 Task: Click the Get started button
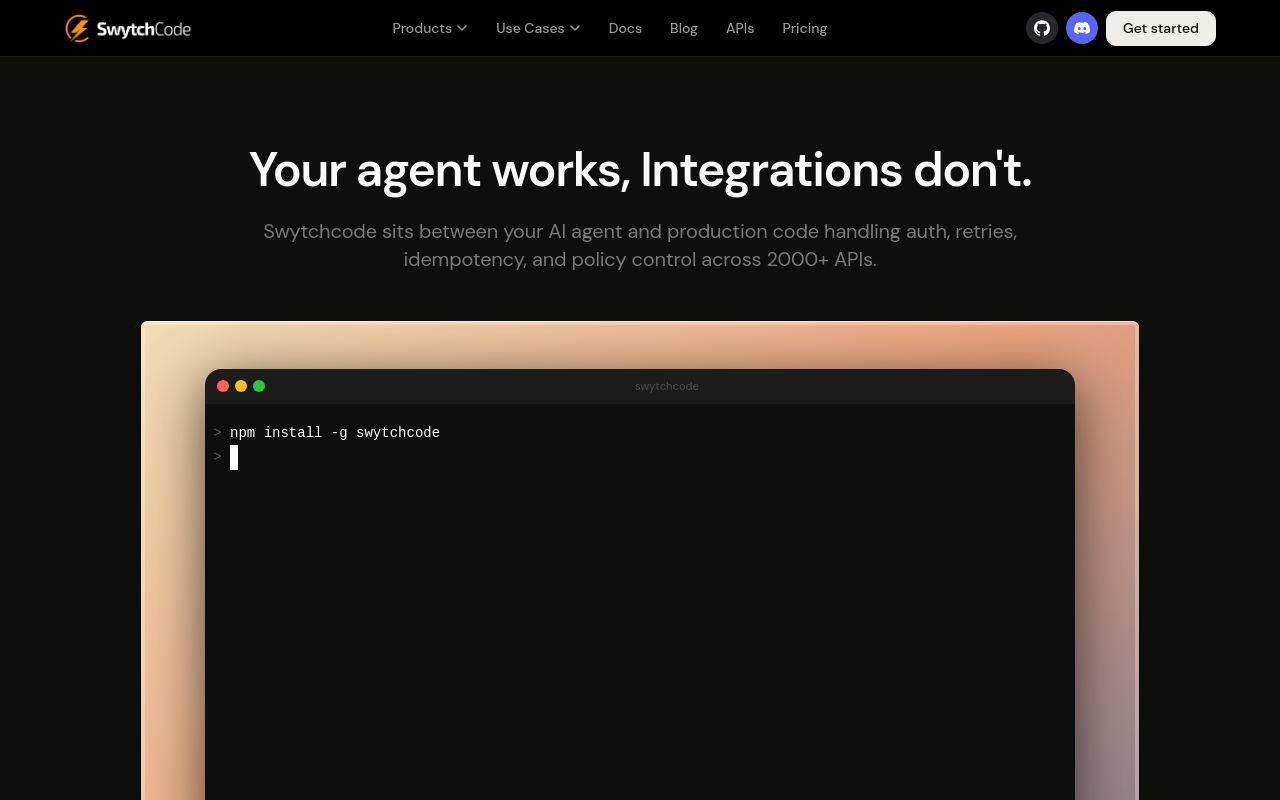(1161, 28)
